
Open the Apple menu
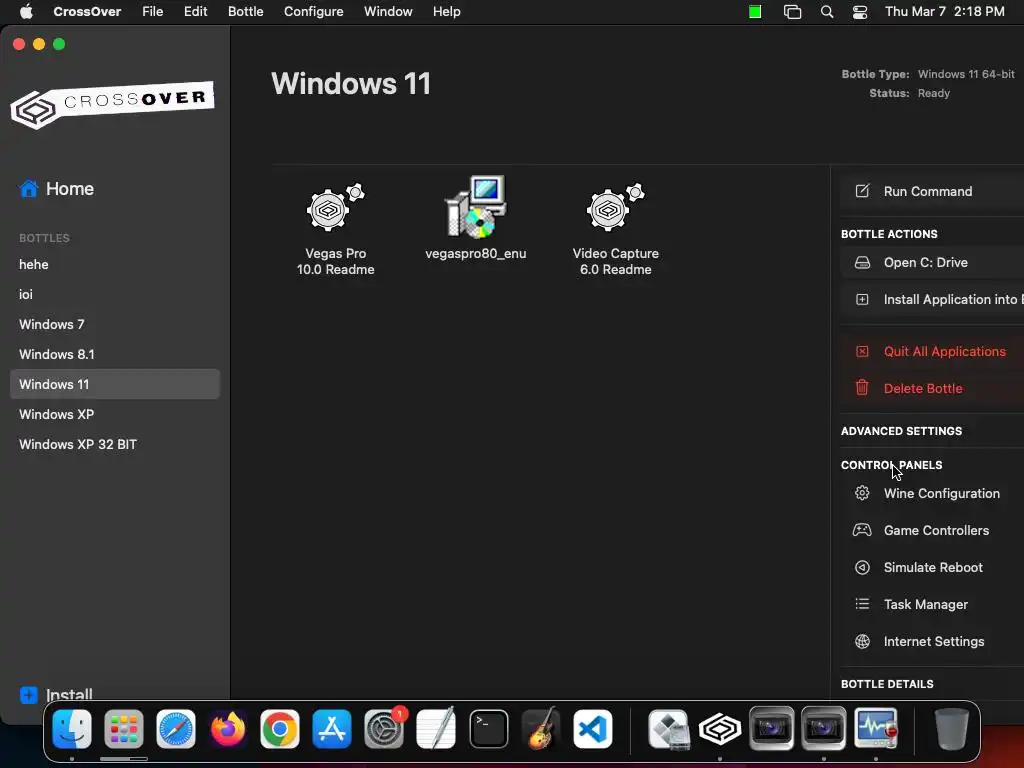point(26,12)
